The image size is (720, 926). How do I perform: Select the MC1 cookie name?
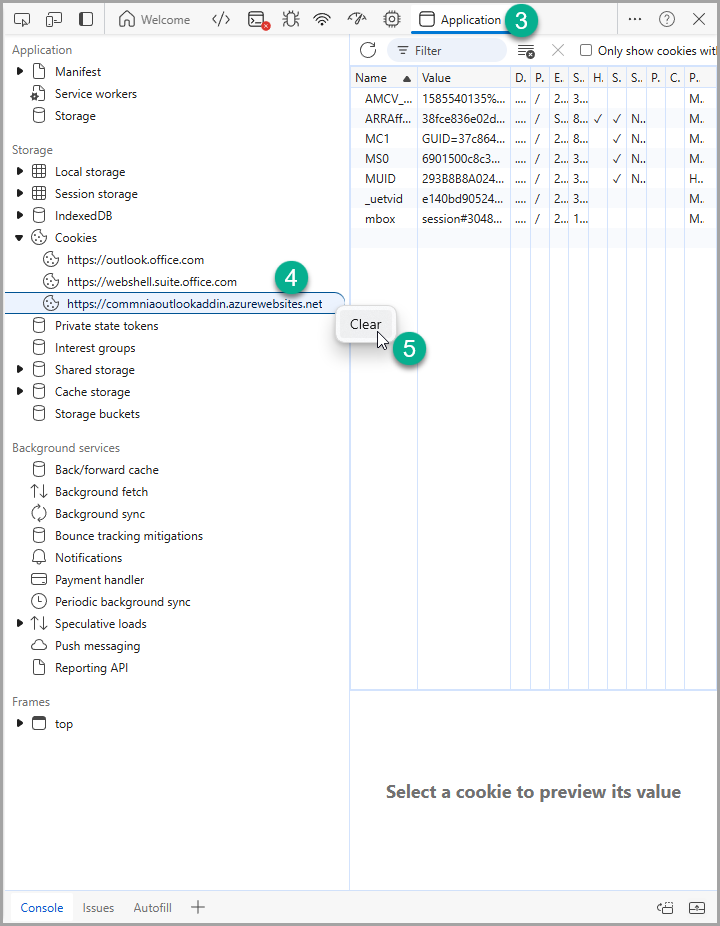[x=377, y=139]
